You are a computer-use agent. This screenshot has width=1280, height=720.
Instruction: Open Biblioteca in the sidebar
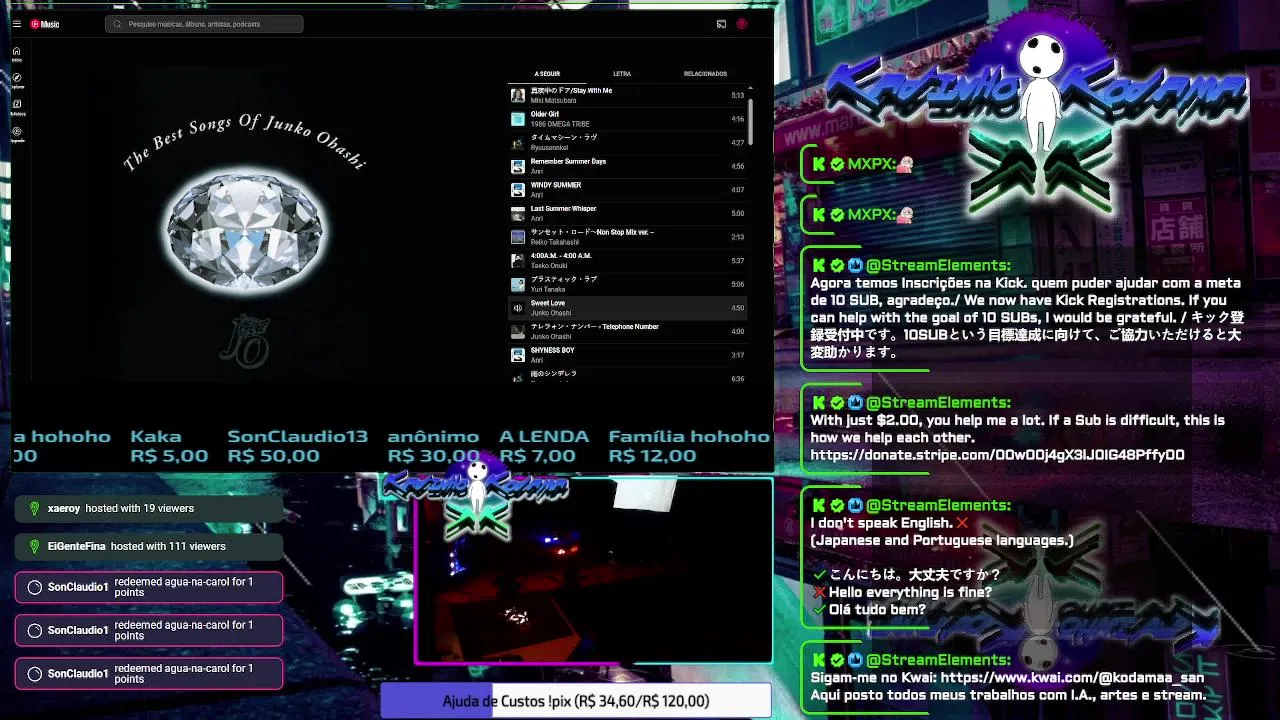(x=17, y=107)
